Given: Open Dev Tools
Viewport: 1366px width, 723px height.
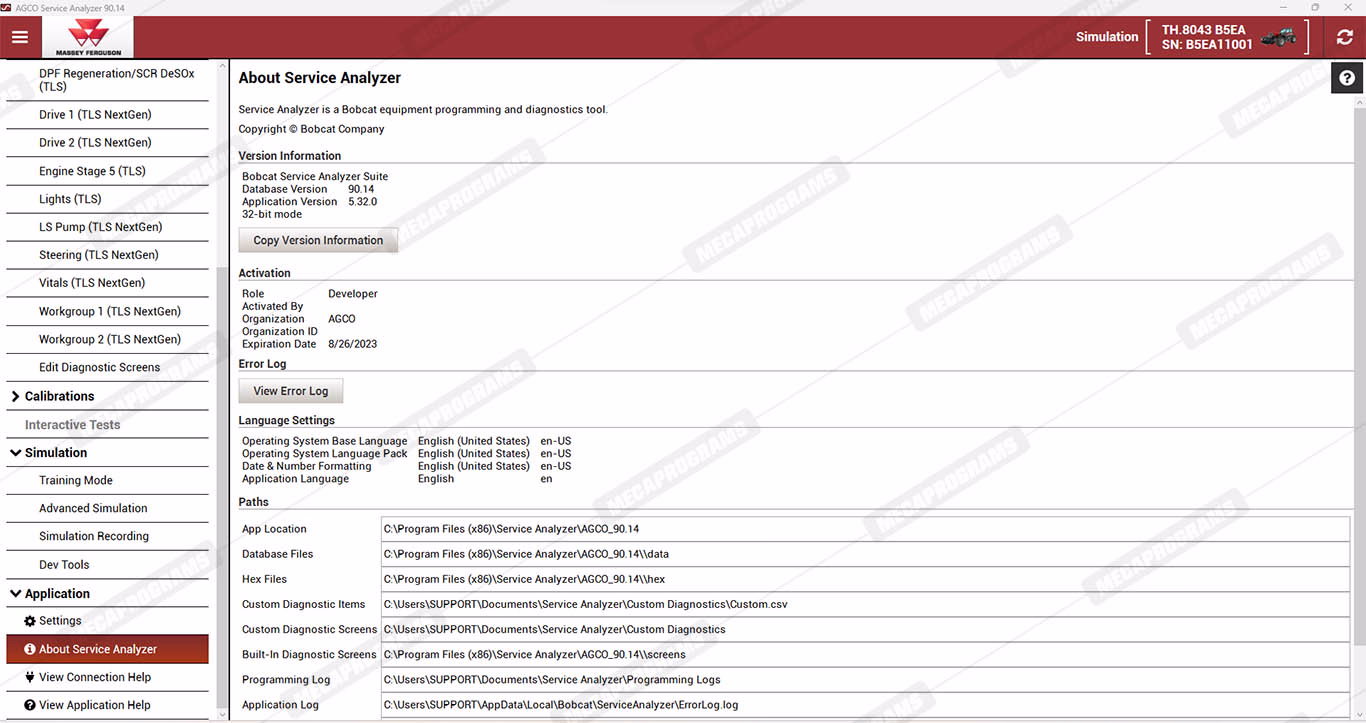Looking at the screenshot, I should pos(108,565).
